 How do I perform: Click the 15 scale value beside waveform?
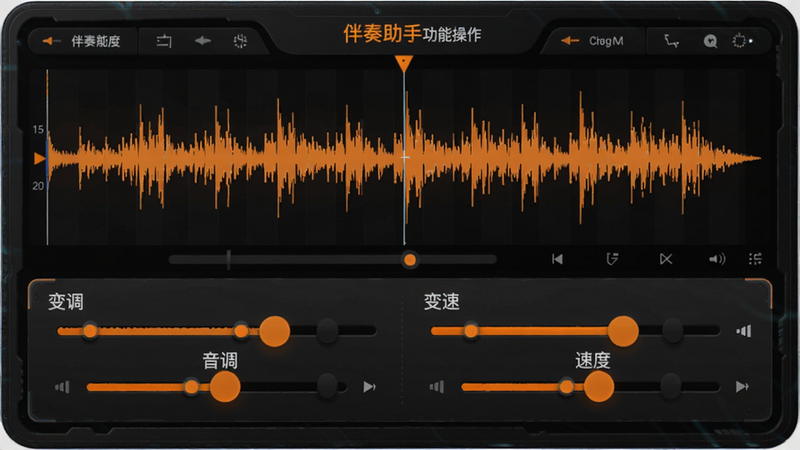38,130
